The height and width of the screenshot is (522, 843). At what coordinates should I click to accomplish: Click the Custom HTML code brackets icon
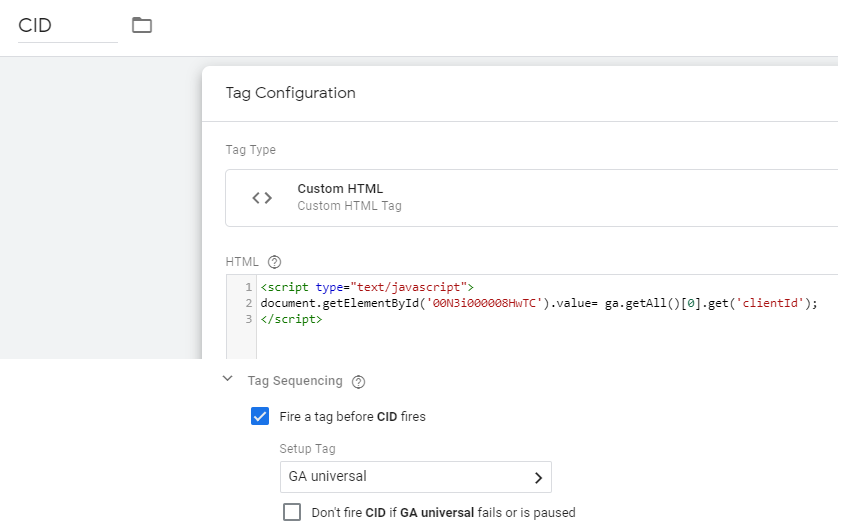click(262, 198)
